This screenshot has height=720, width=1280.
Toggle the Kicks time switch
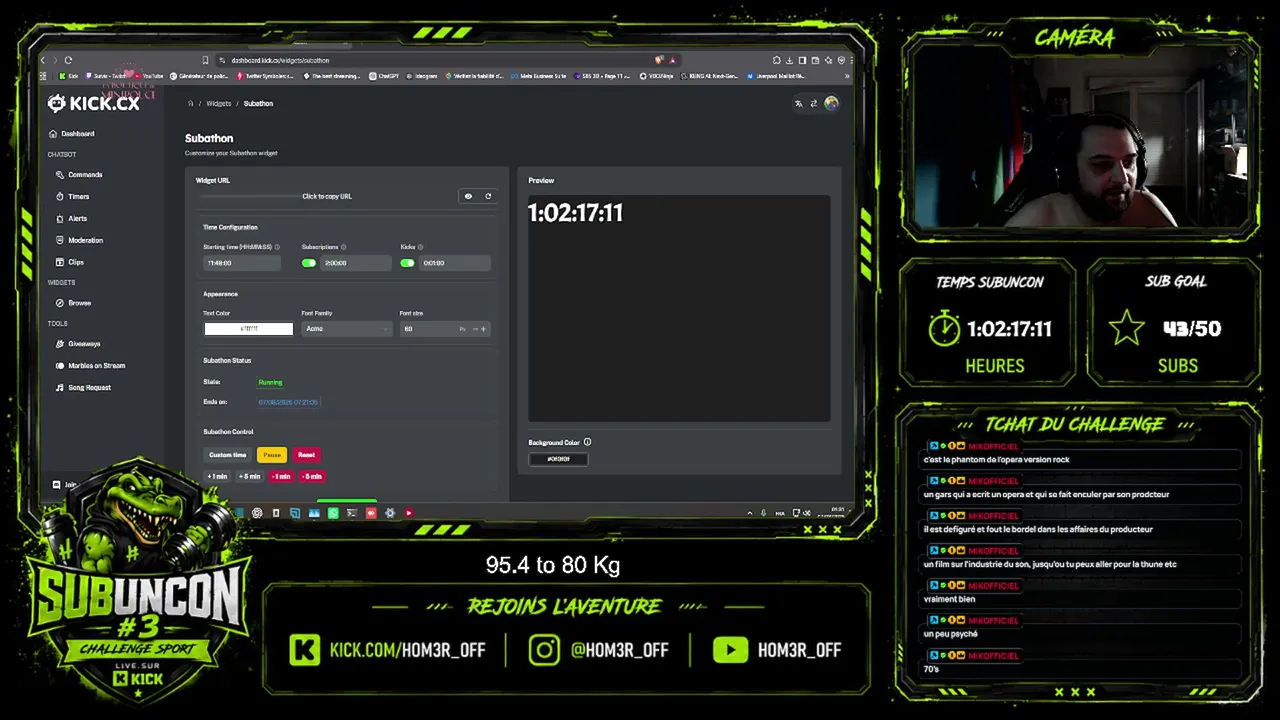[x=407, y=263]
